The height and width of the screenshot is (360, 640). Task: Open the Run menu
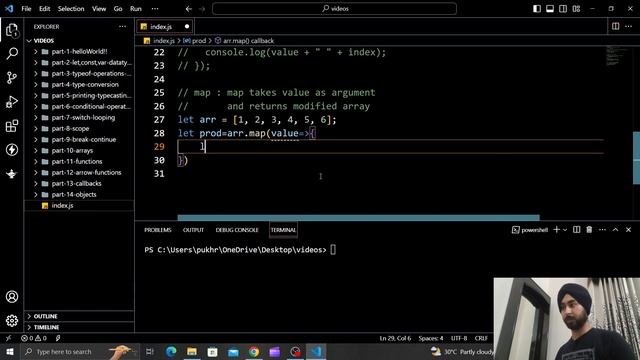tap(136, 9)
